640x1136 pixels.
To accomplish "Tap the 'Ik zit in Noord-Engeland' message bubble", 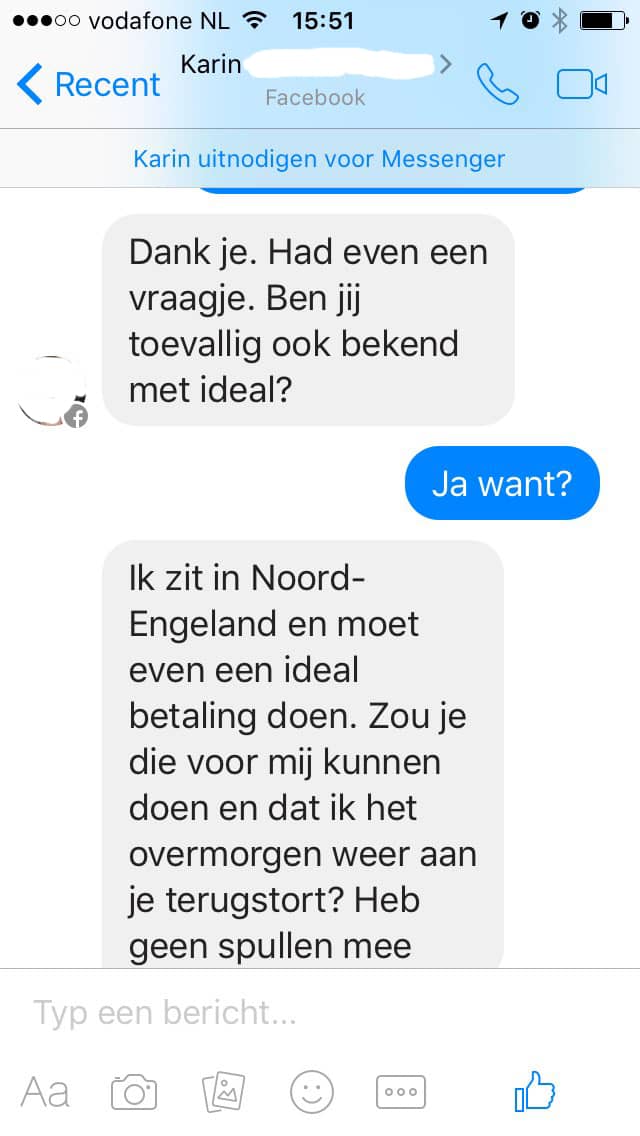I will point(302,755).
